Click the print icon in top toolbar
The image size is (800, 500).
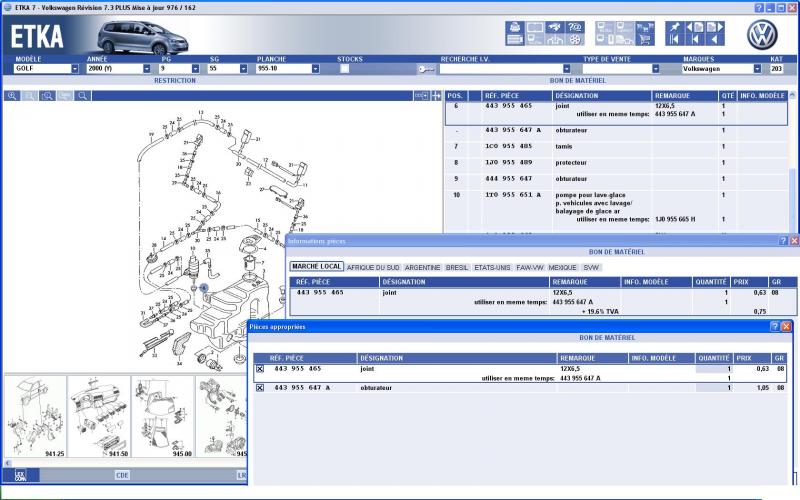click(x=515, y=27)
